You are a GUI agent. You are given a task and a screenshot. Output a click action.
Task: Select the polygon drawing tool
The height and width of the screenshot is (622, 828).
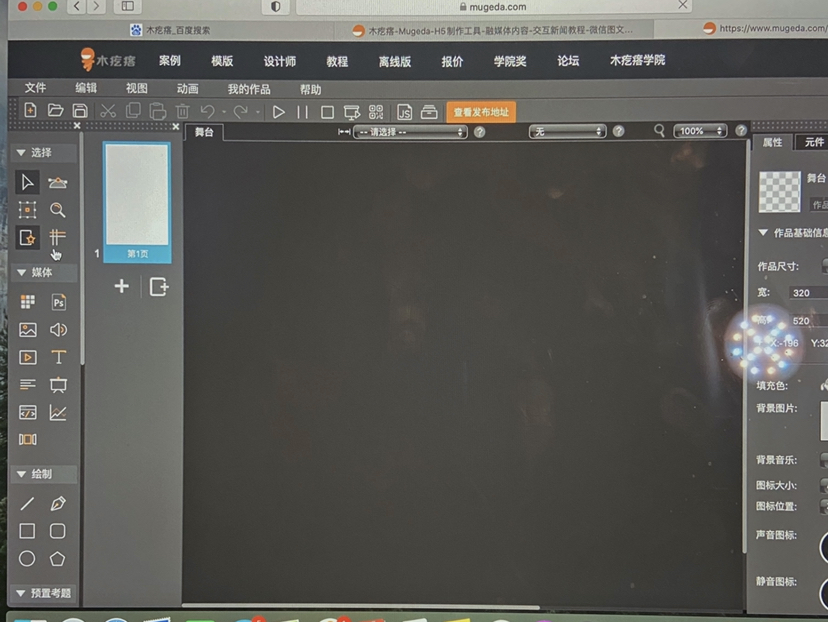58,559
